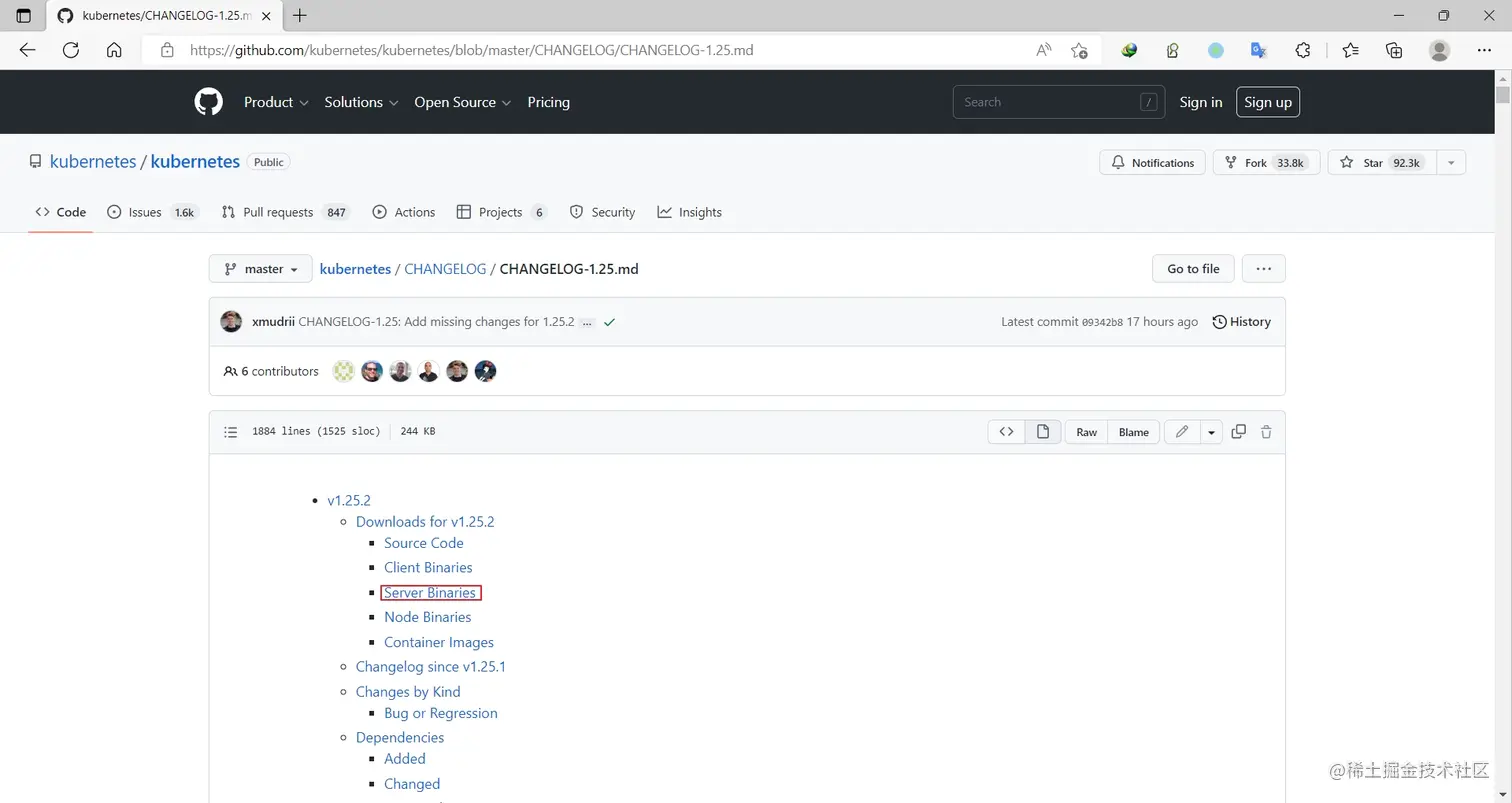Click the Sign up button
1512x803 pixels.
(1268, 102)
